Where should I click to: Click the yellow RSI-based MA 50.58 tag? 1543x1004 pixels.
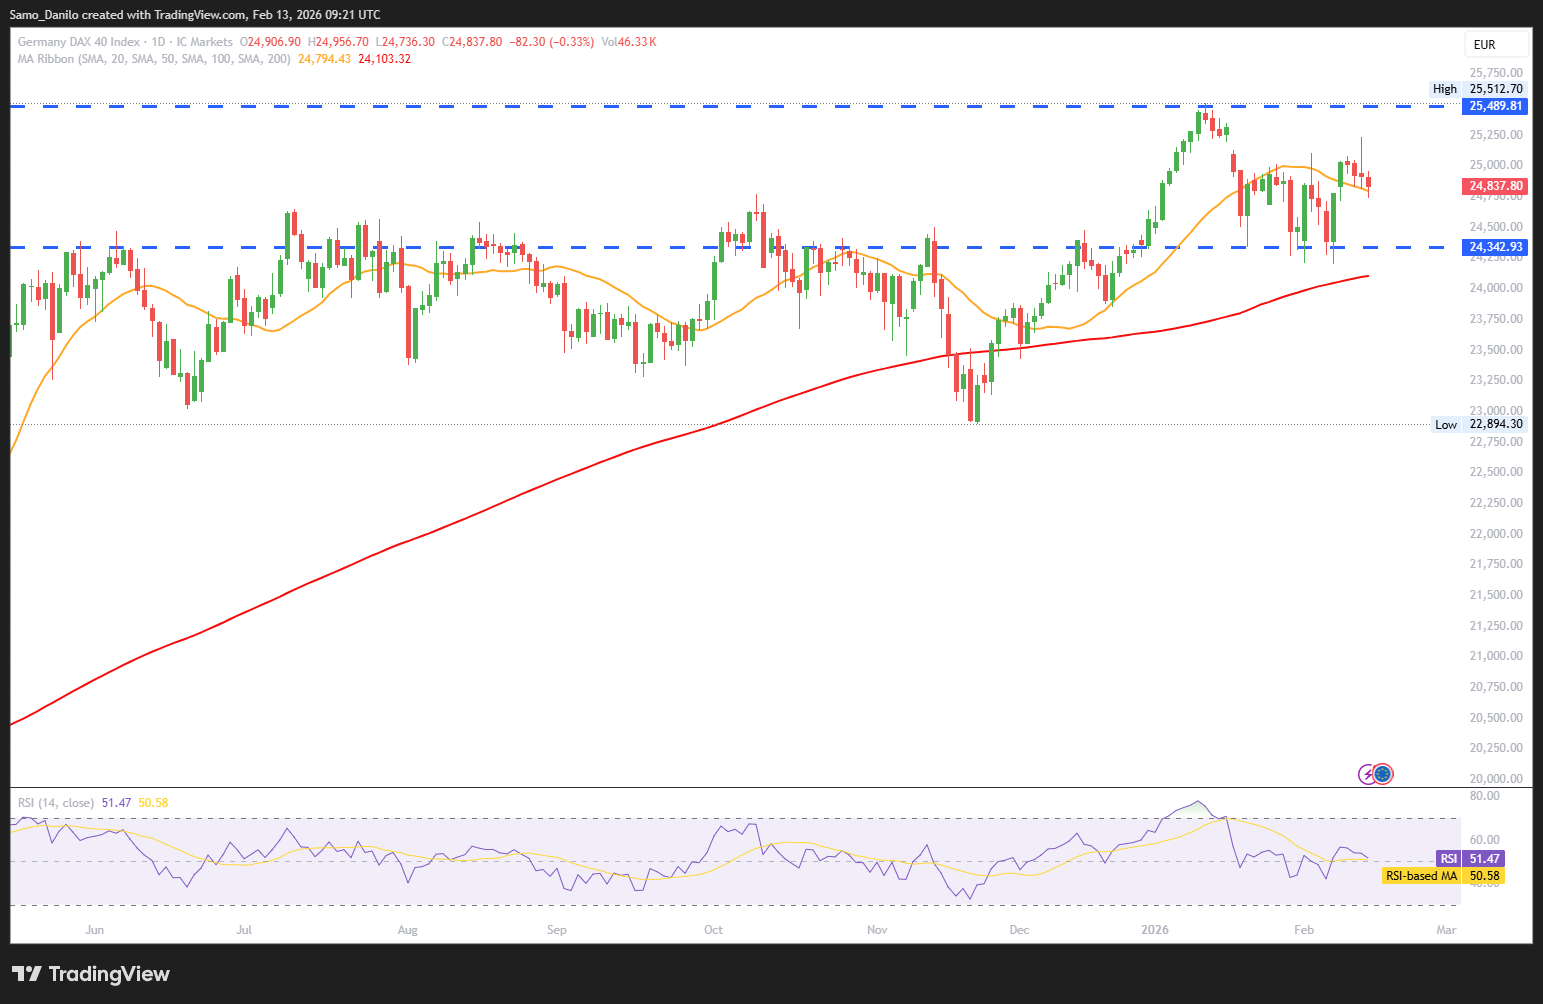click(1443, 876)
